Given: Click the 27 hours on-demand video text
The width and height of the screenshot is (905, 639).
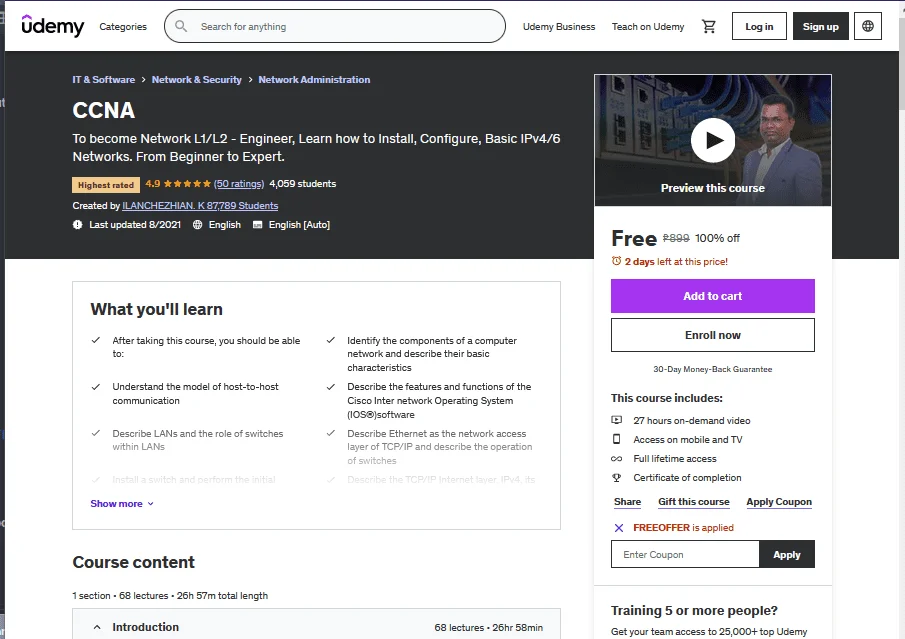Looking at the screenshot, I should click(691, 420).
